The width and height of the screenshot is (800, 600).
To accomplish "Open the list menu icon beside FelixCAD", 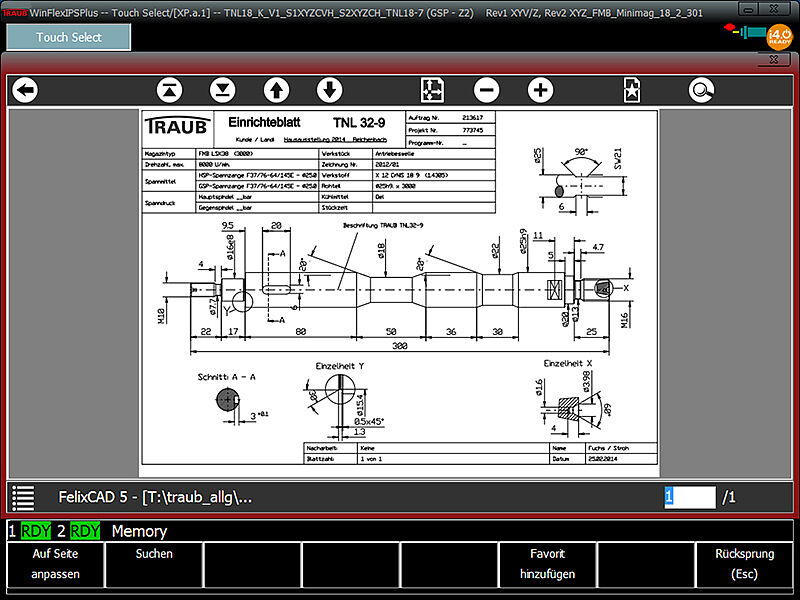I will tap(24, 497).
